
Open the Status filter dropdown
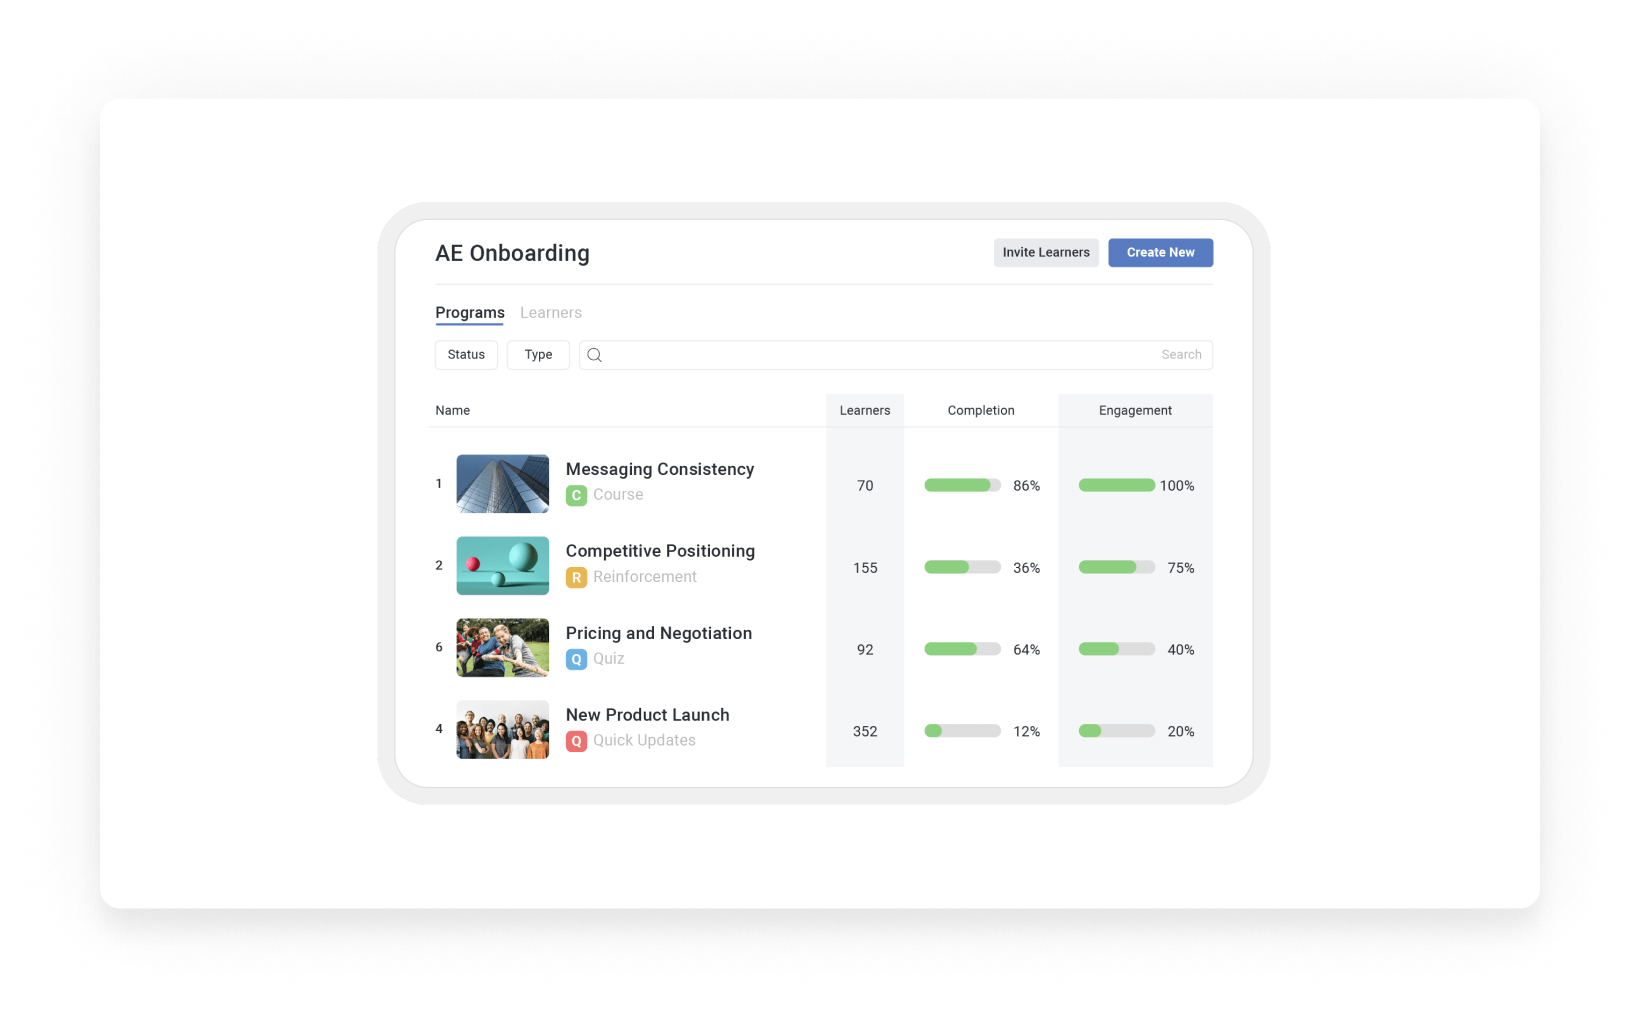coord(466,355)
